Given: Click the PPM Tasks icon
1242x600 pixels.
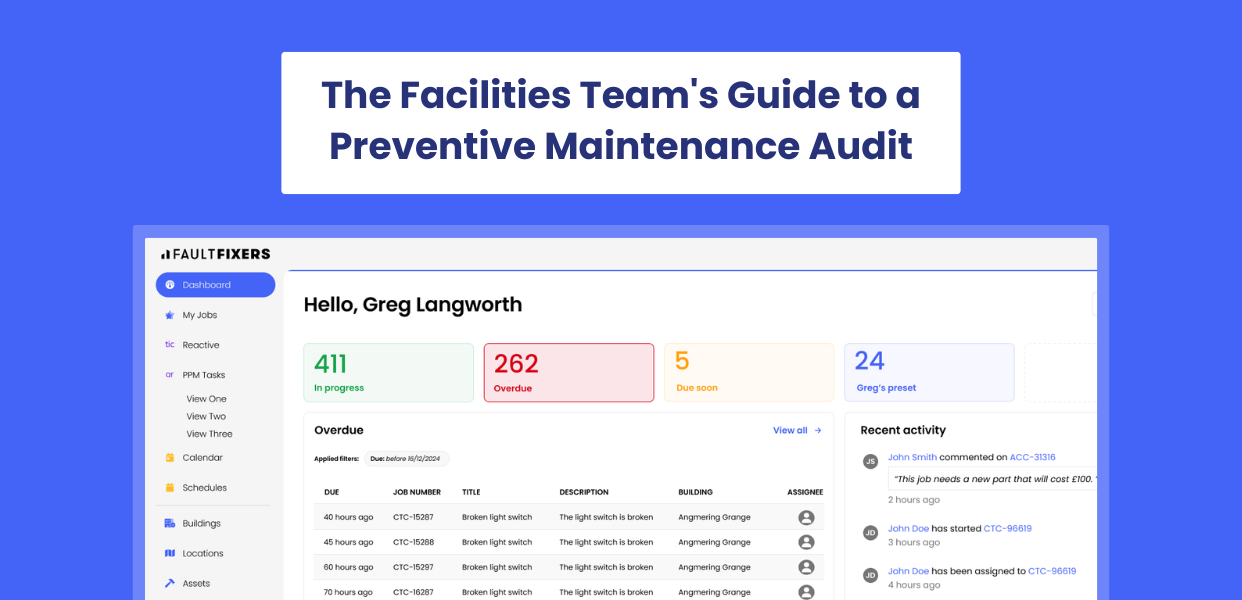Looking at the screenshot, I should pos(168,374).
